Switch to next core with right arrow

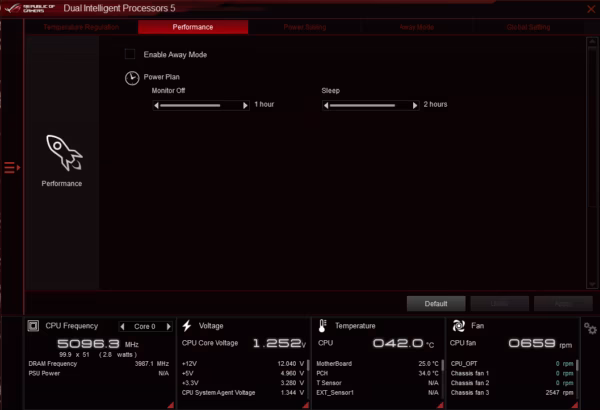click(168, 327)
